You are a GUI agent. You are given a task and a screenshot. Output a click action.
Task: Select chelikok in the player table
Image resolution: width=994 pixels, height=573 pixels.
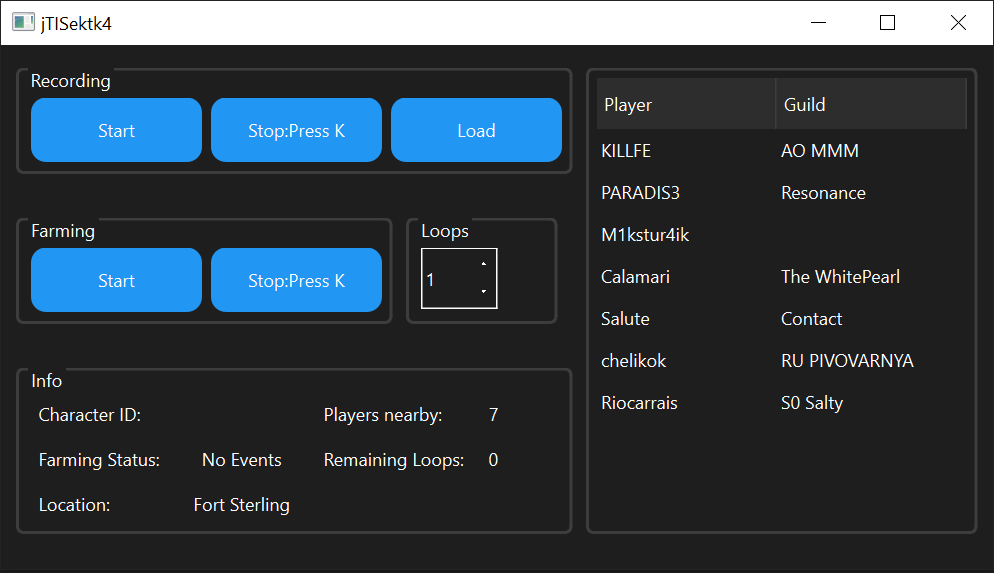[633, 361]
